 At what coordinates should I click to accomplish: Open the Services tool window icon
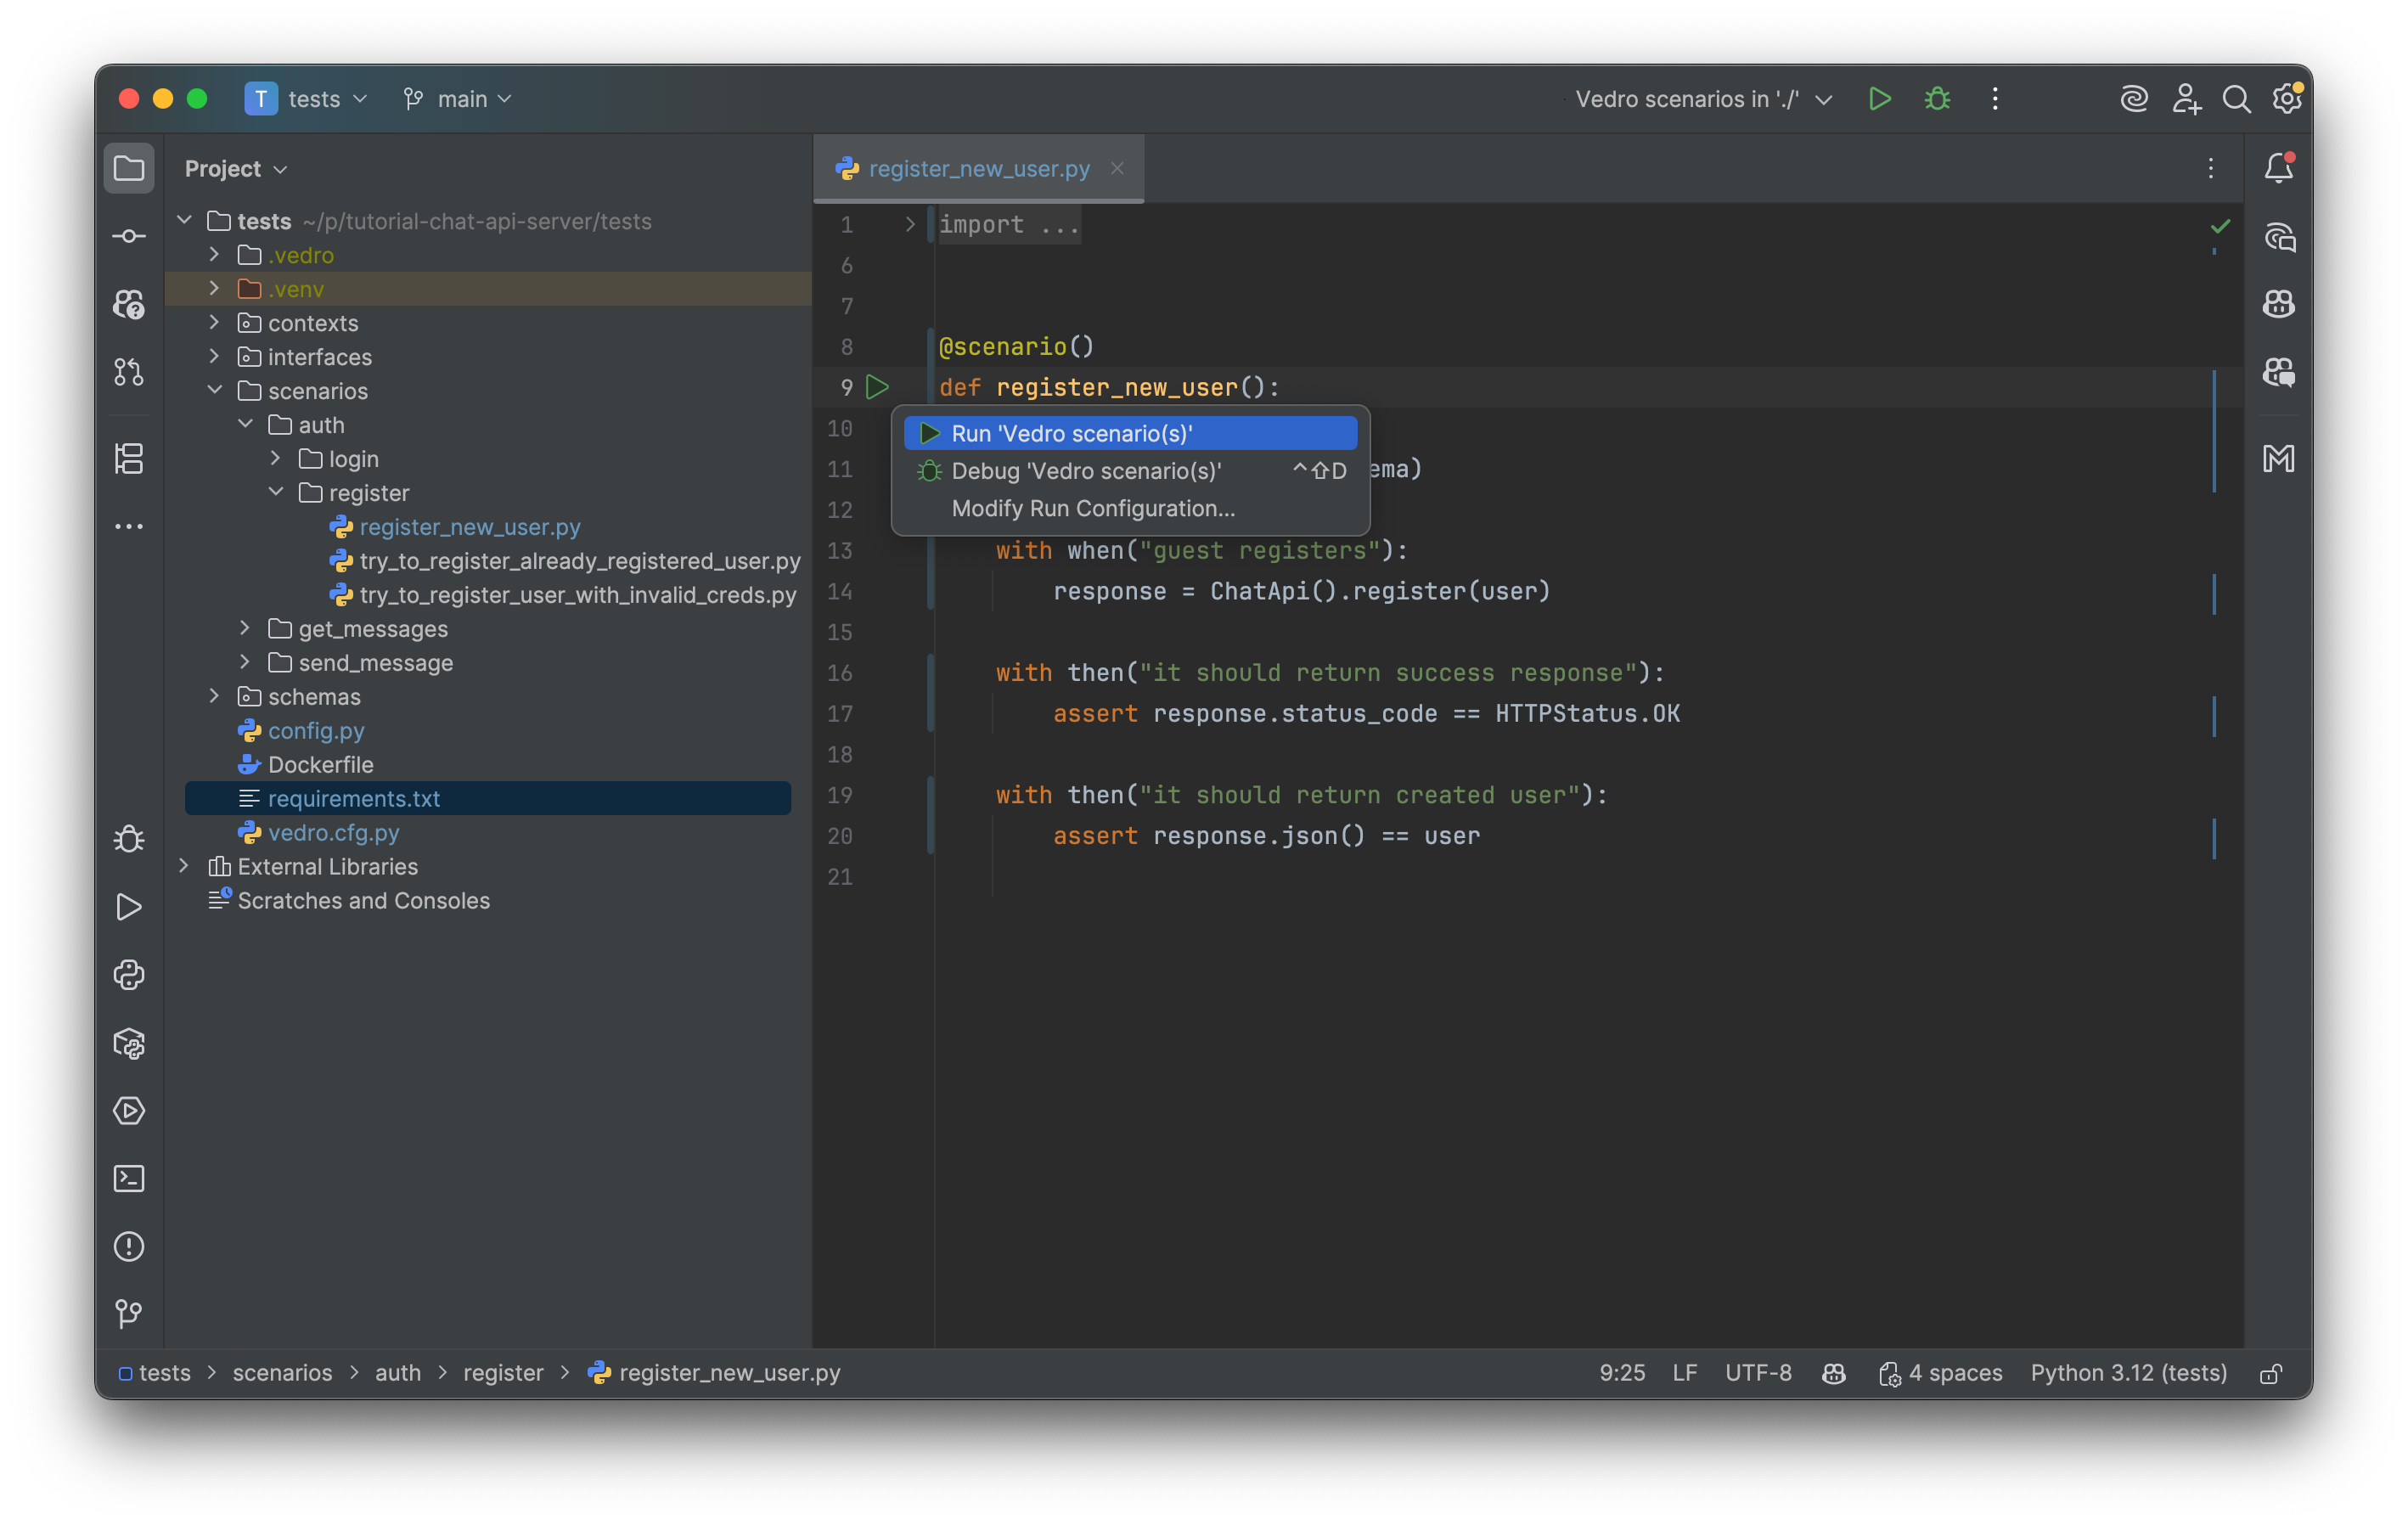[128, 1111]
